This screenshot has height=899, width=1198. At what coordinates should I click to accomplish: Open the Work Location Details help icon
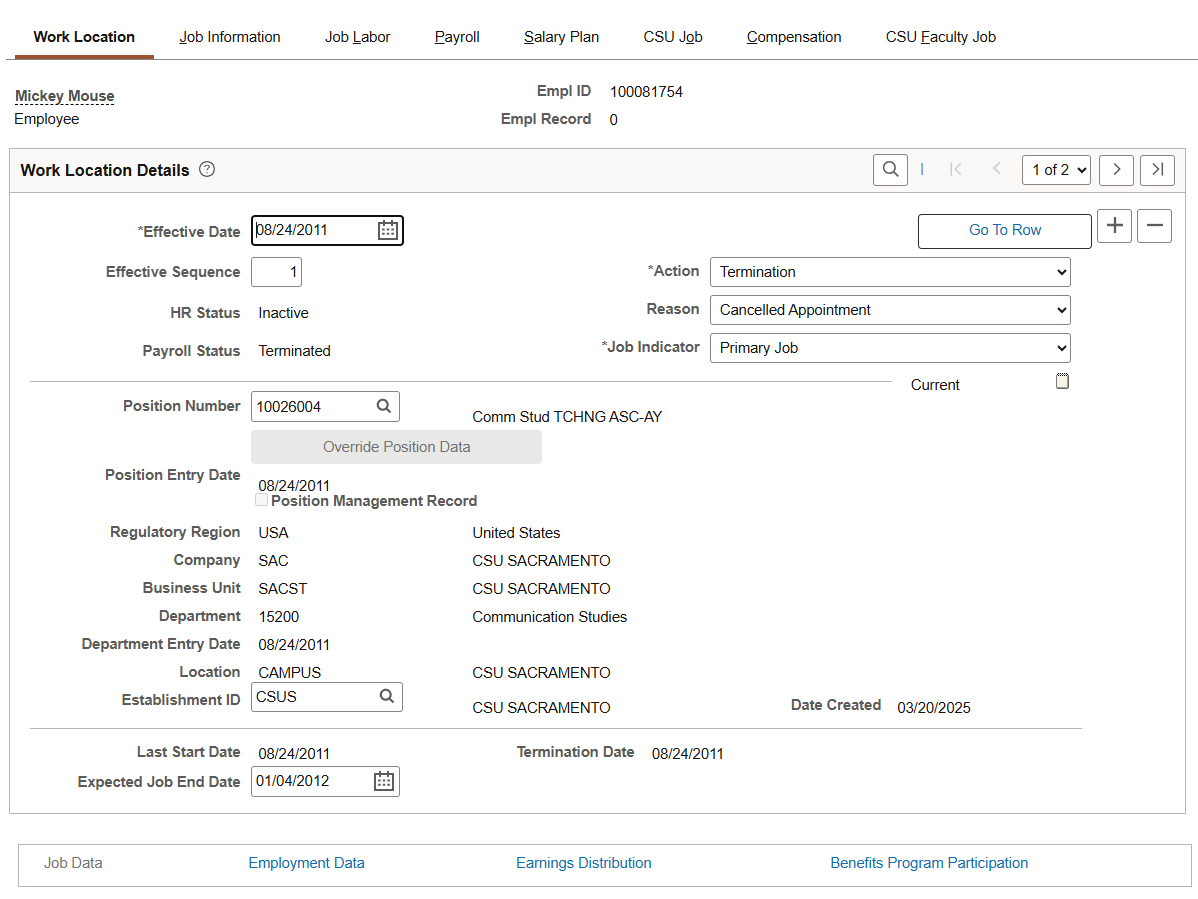pos(207,170)
